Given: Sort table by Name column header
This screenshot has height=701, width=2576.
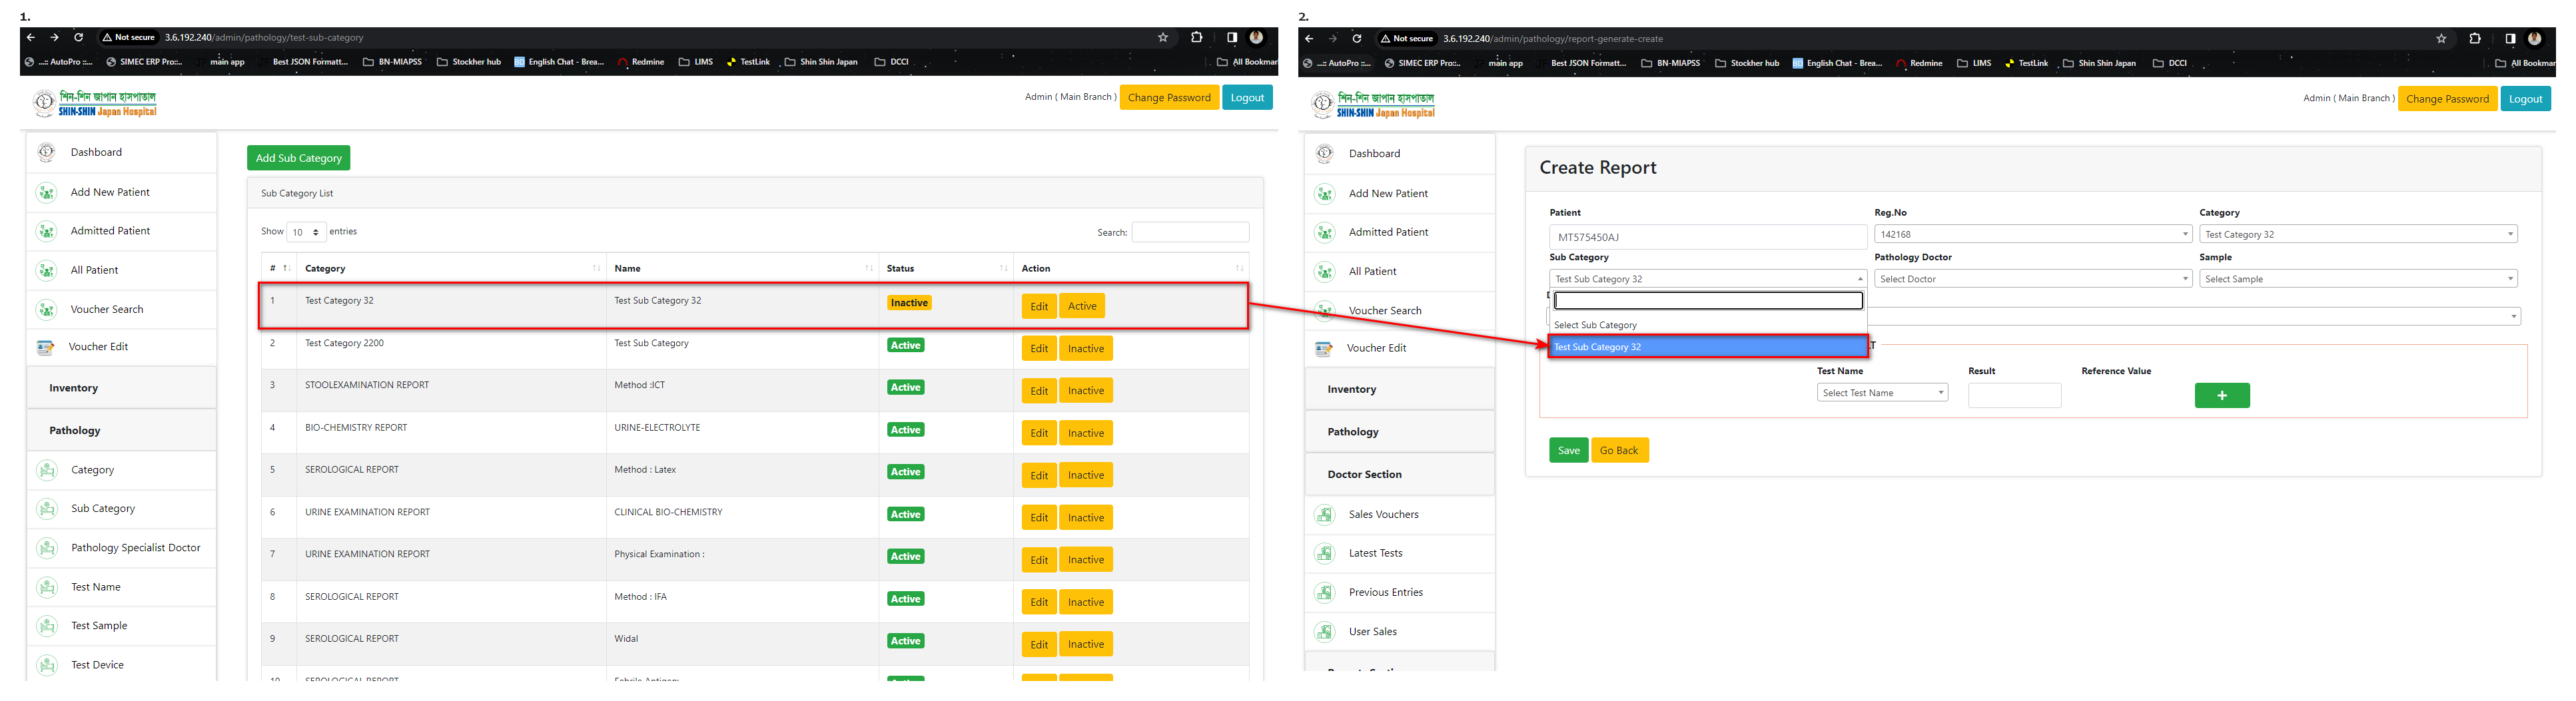Looking at the screenshot, I should tap(742, 268).
